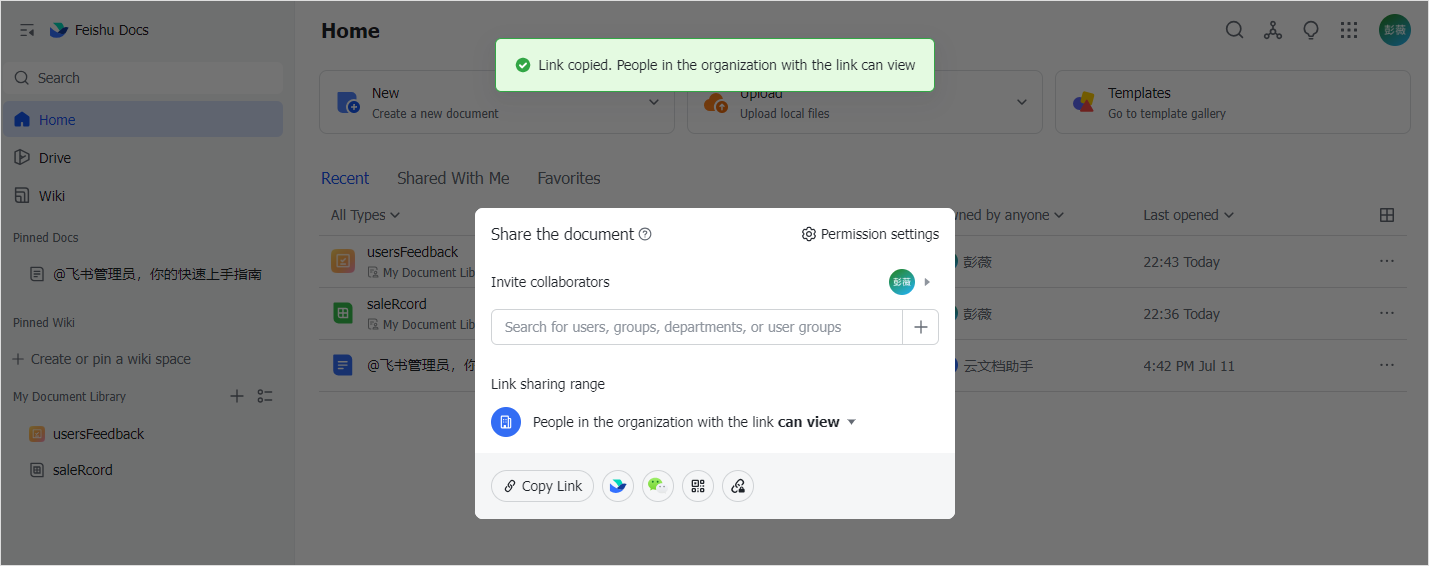Click the blue doc icon in recent list
Screen dimensions: 1429x566
click(343, 365)
